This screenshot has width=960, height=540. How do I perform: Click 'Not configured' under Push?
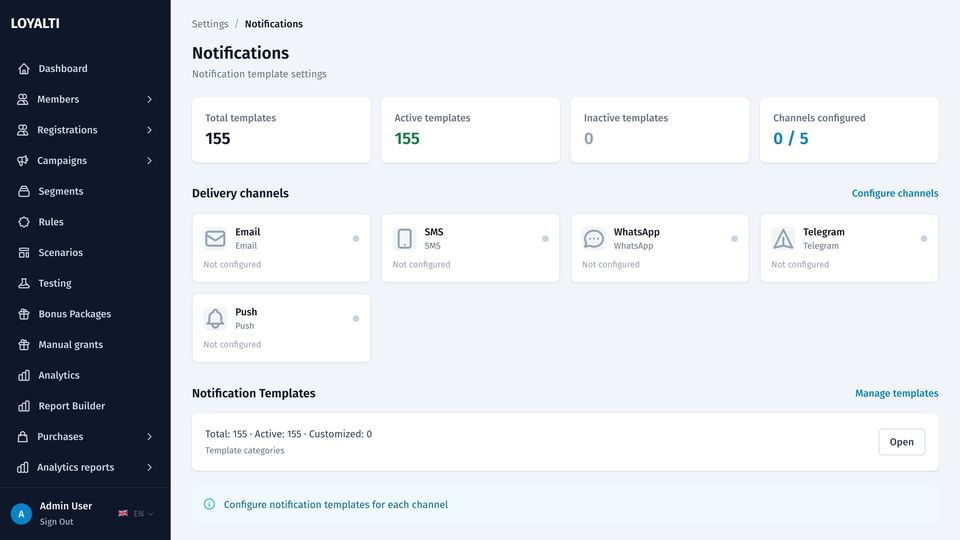tap(232, 345)
